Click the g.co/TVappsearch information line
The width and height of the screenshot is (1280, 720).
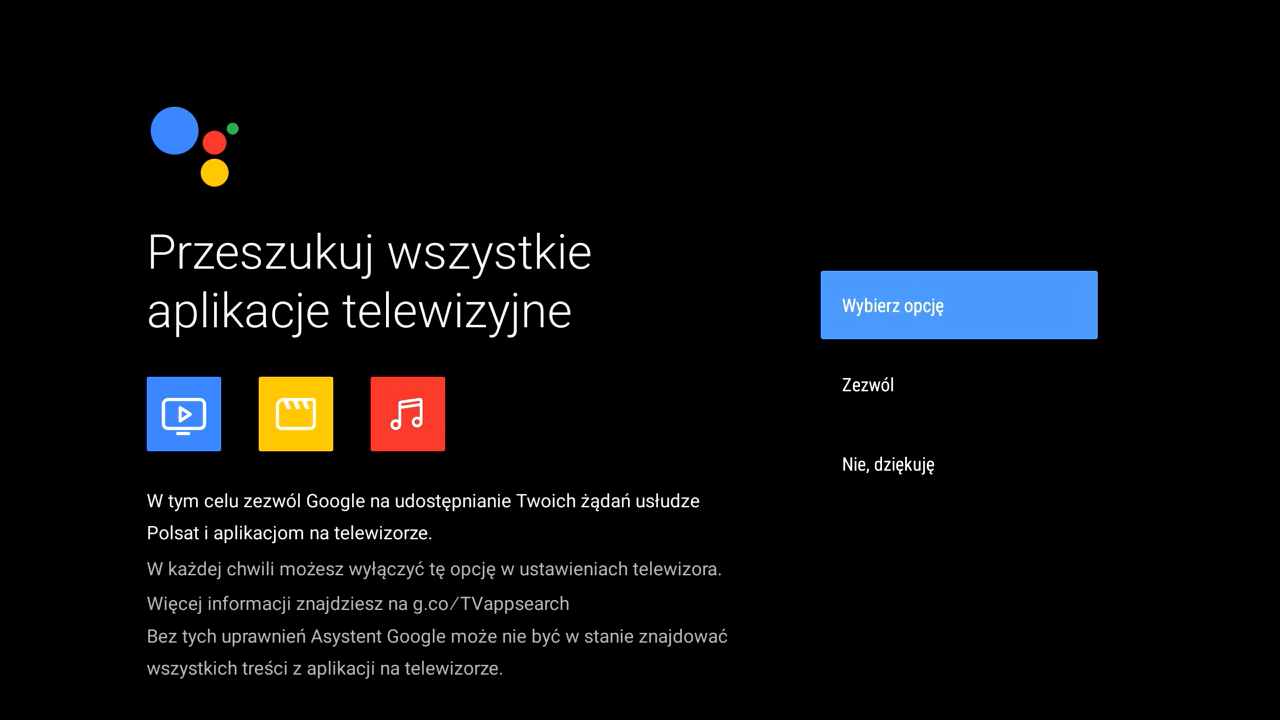pos(358,604)
